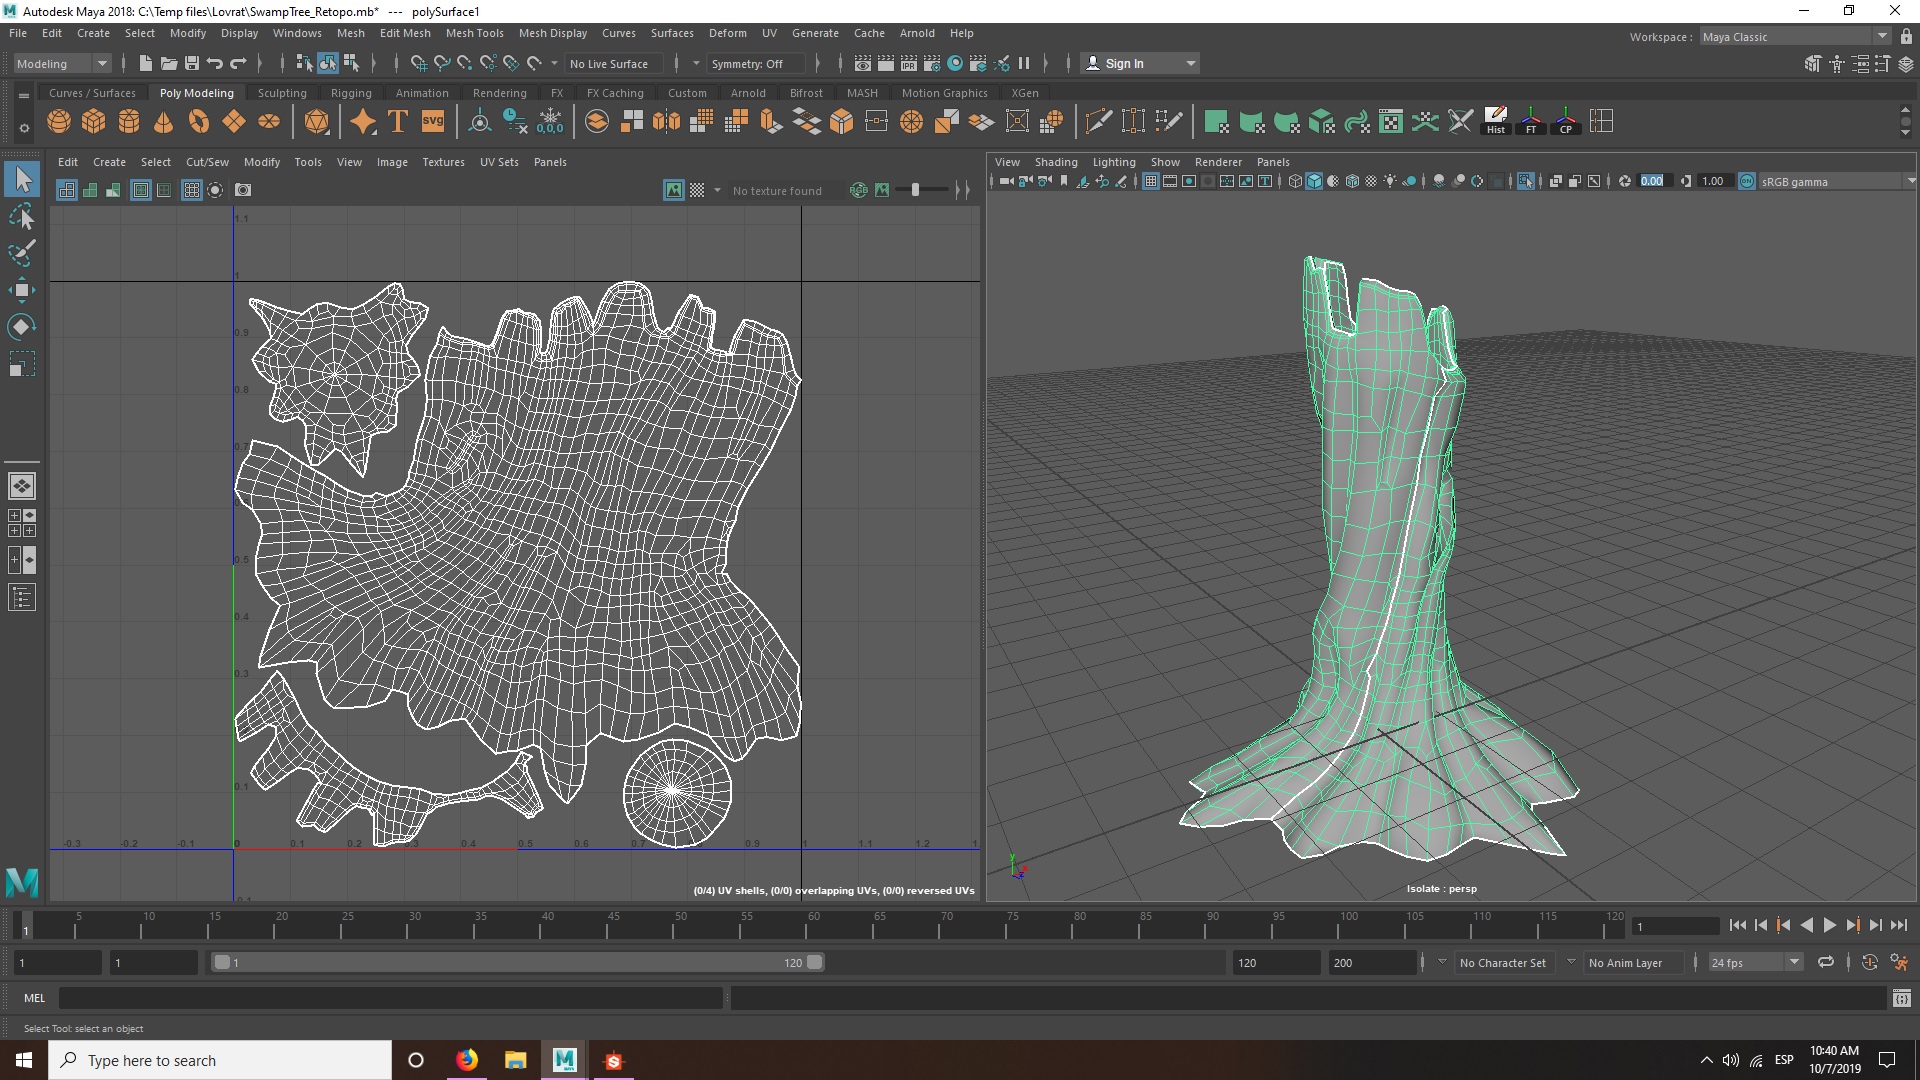The height and width of the screenshot is (1080, 1920).
Task: Toggle checker texture display in UV editor
Action: pyautogui.click(x=697, y=190)
